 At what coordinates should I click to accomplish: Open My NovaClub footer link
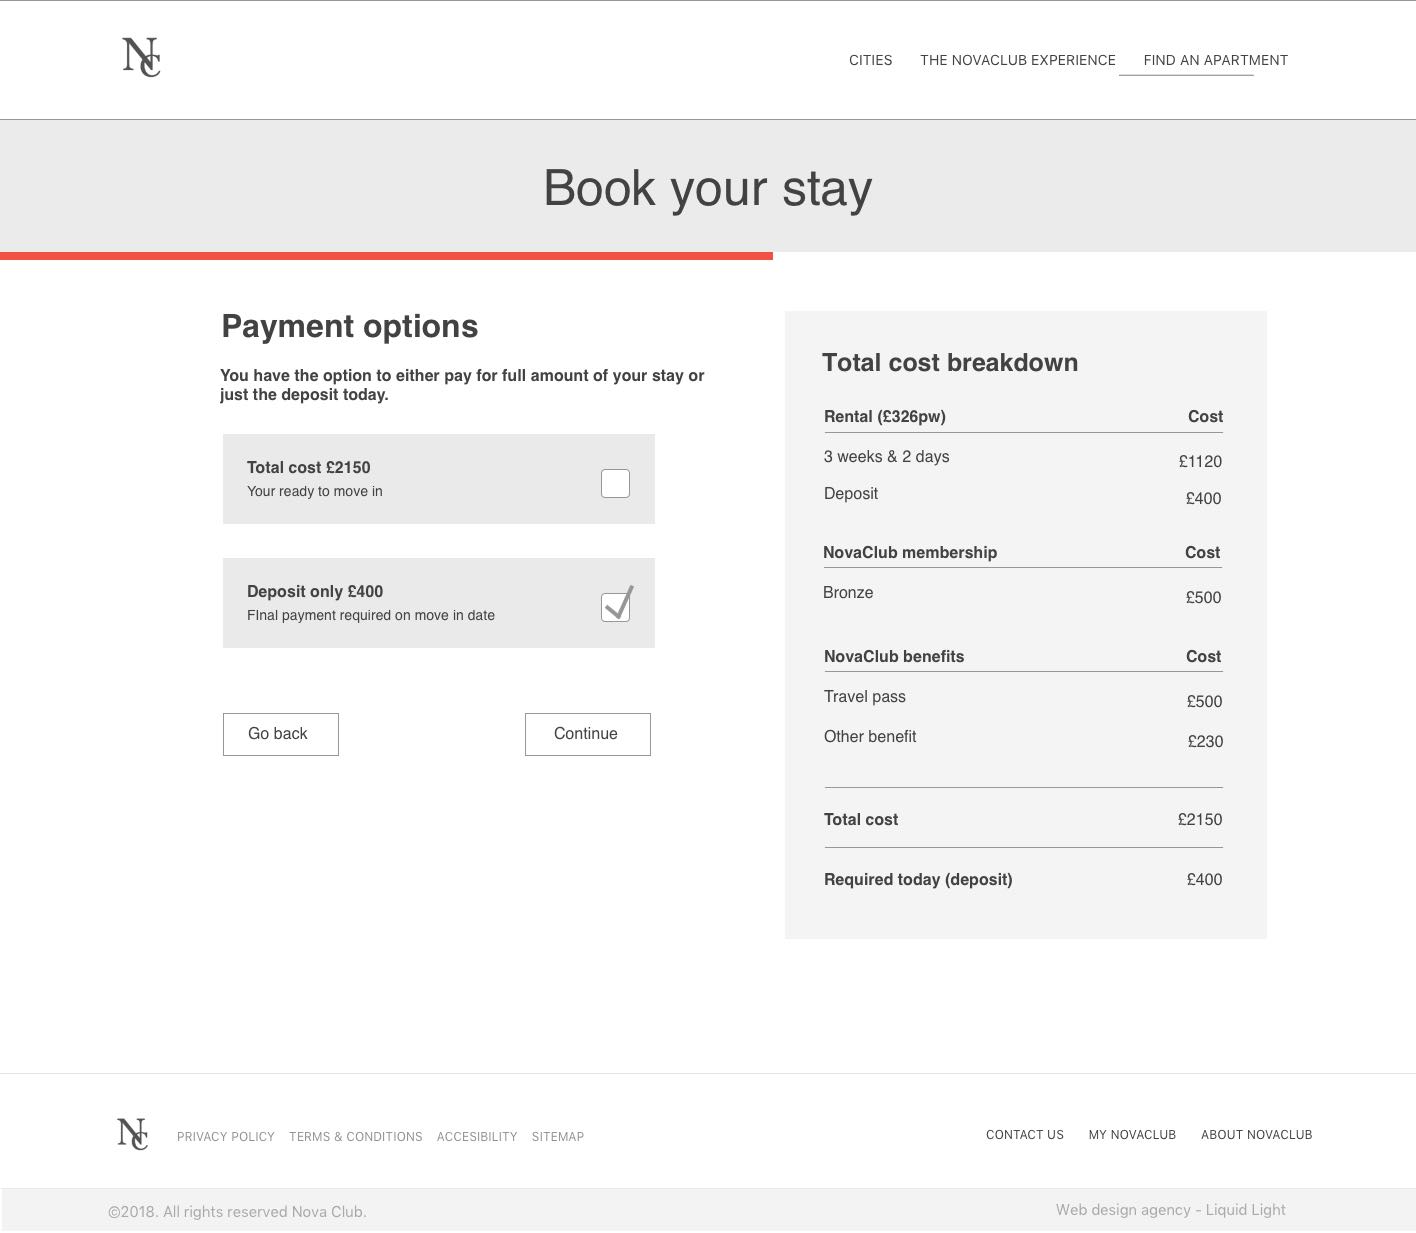coord(1132,1135)
